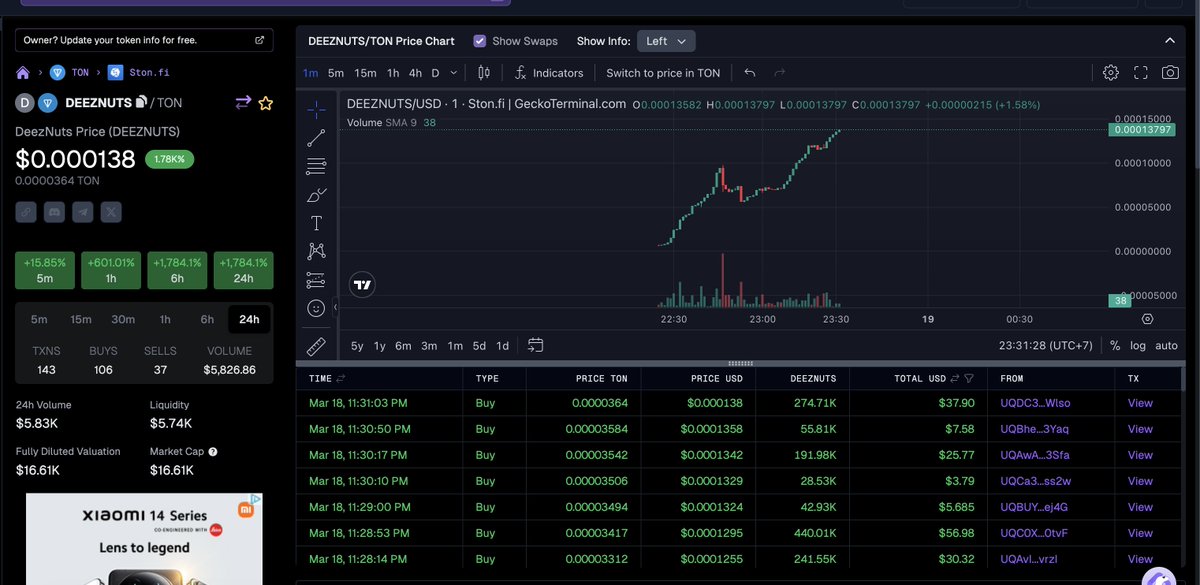Click Switch to price in TON

tap(663, 73)
